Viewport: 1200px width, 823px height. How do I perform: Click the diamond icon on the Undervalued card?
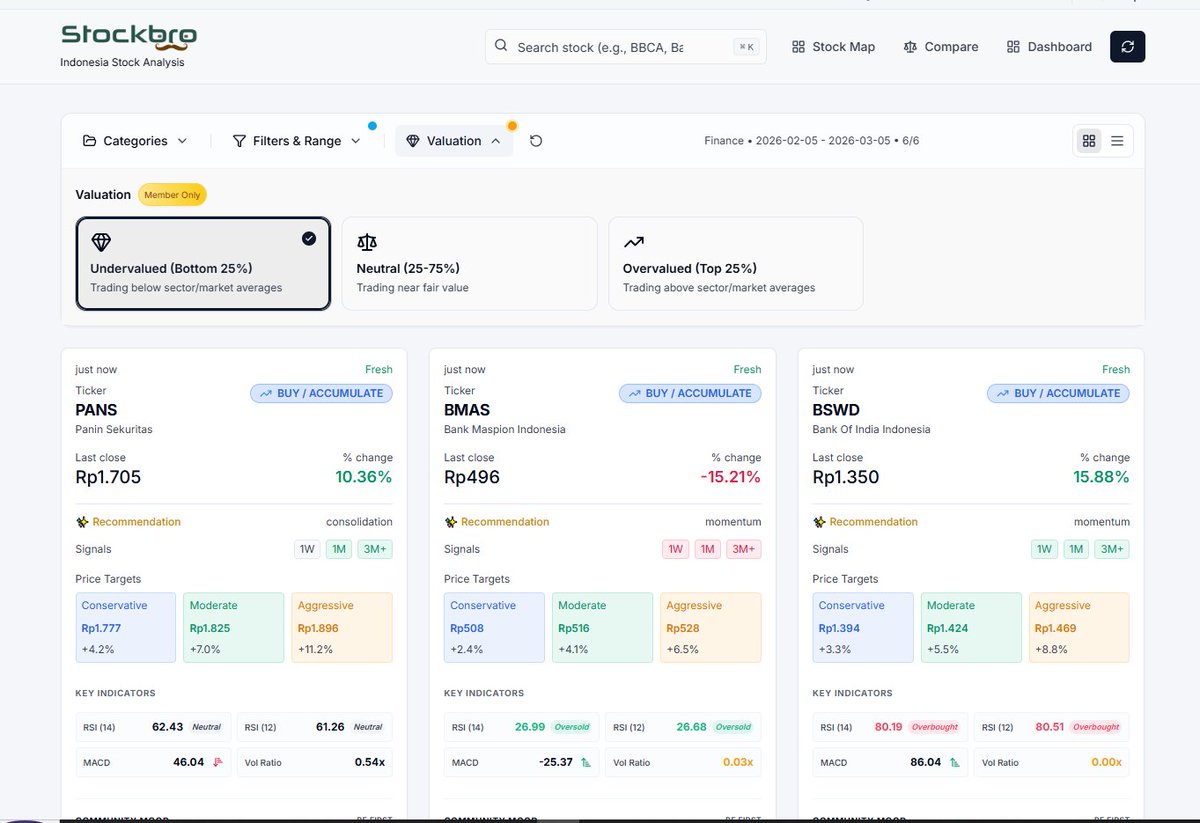coord(100,242)
